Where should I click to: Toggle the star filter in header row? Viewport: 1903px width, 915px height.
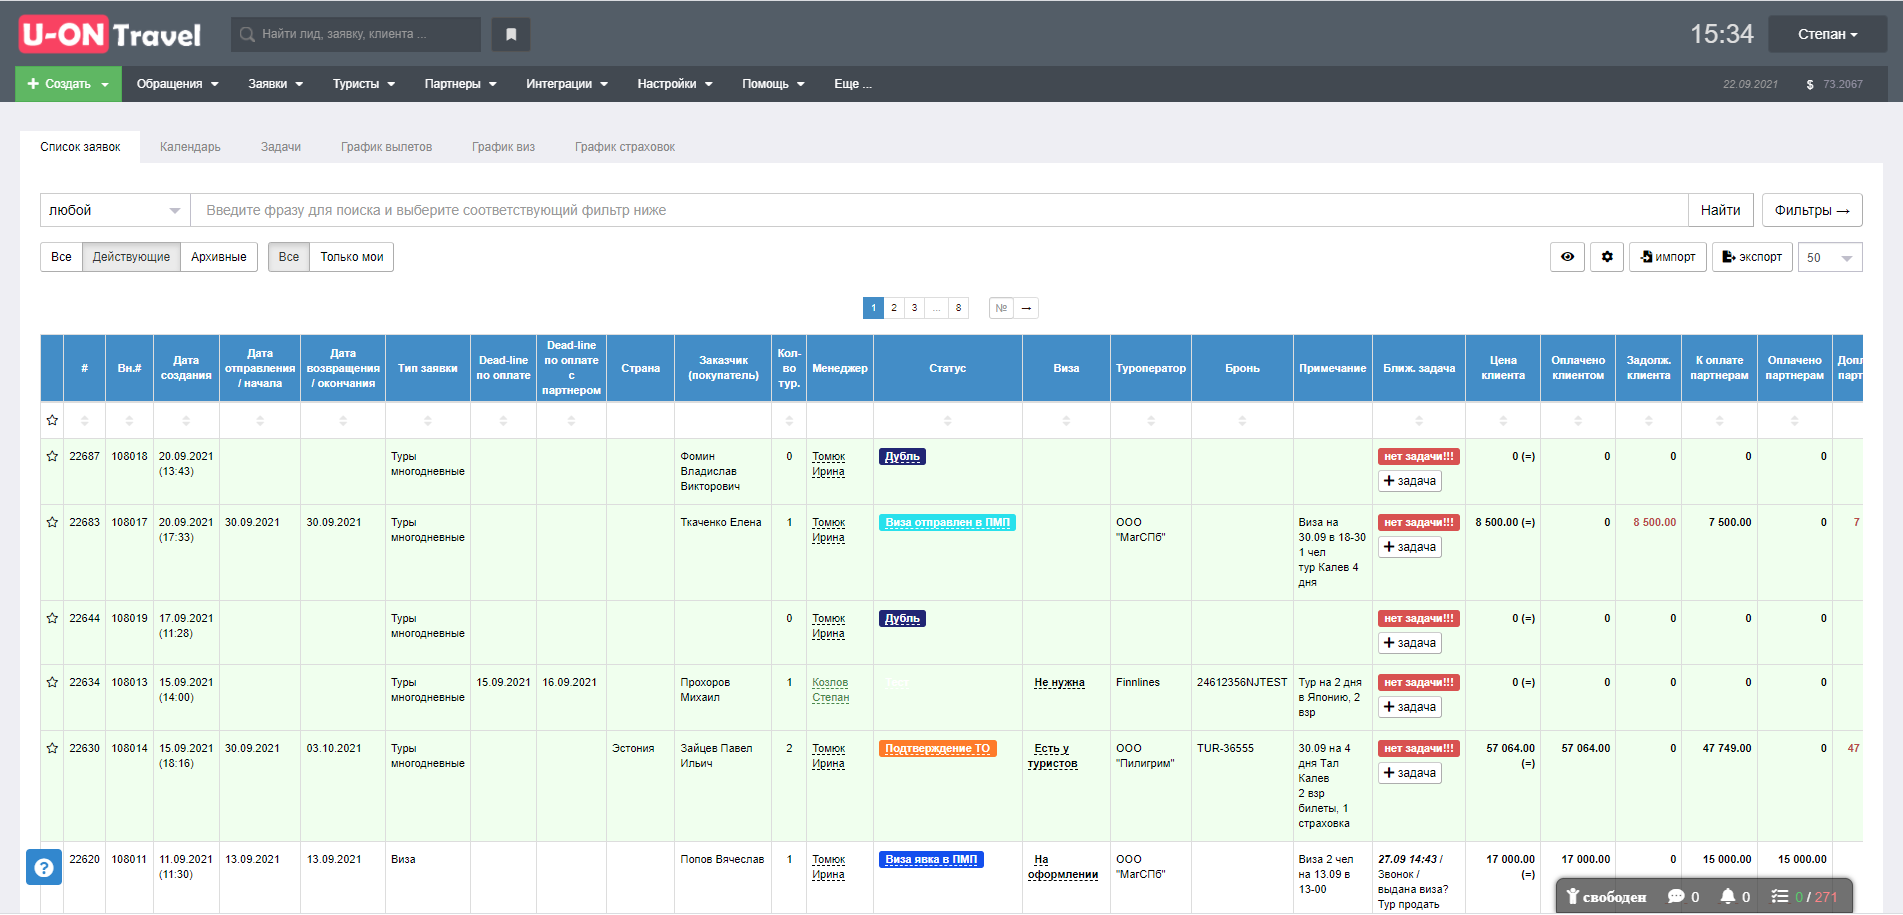52,420
